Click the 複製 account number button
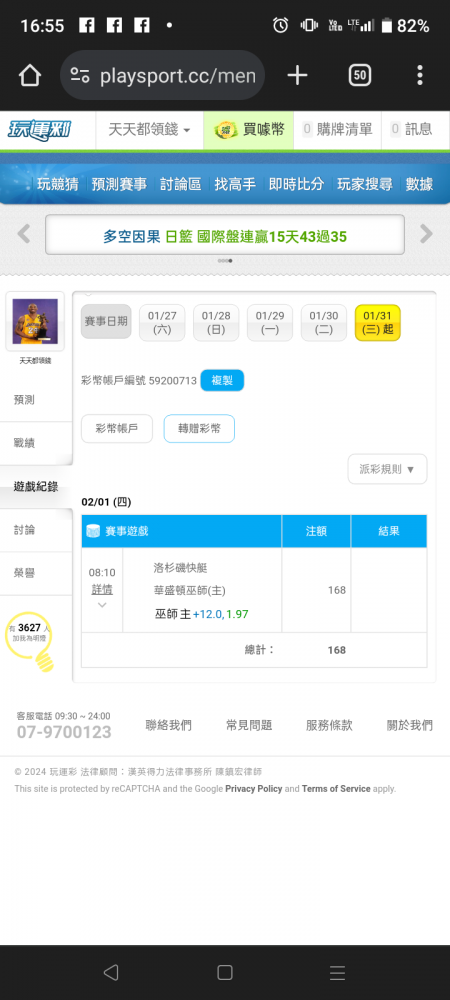Viewport: 450px width, 1000px height. (222, 381)
